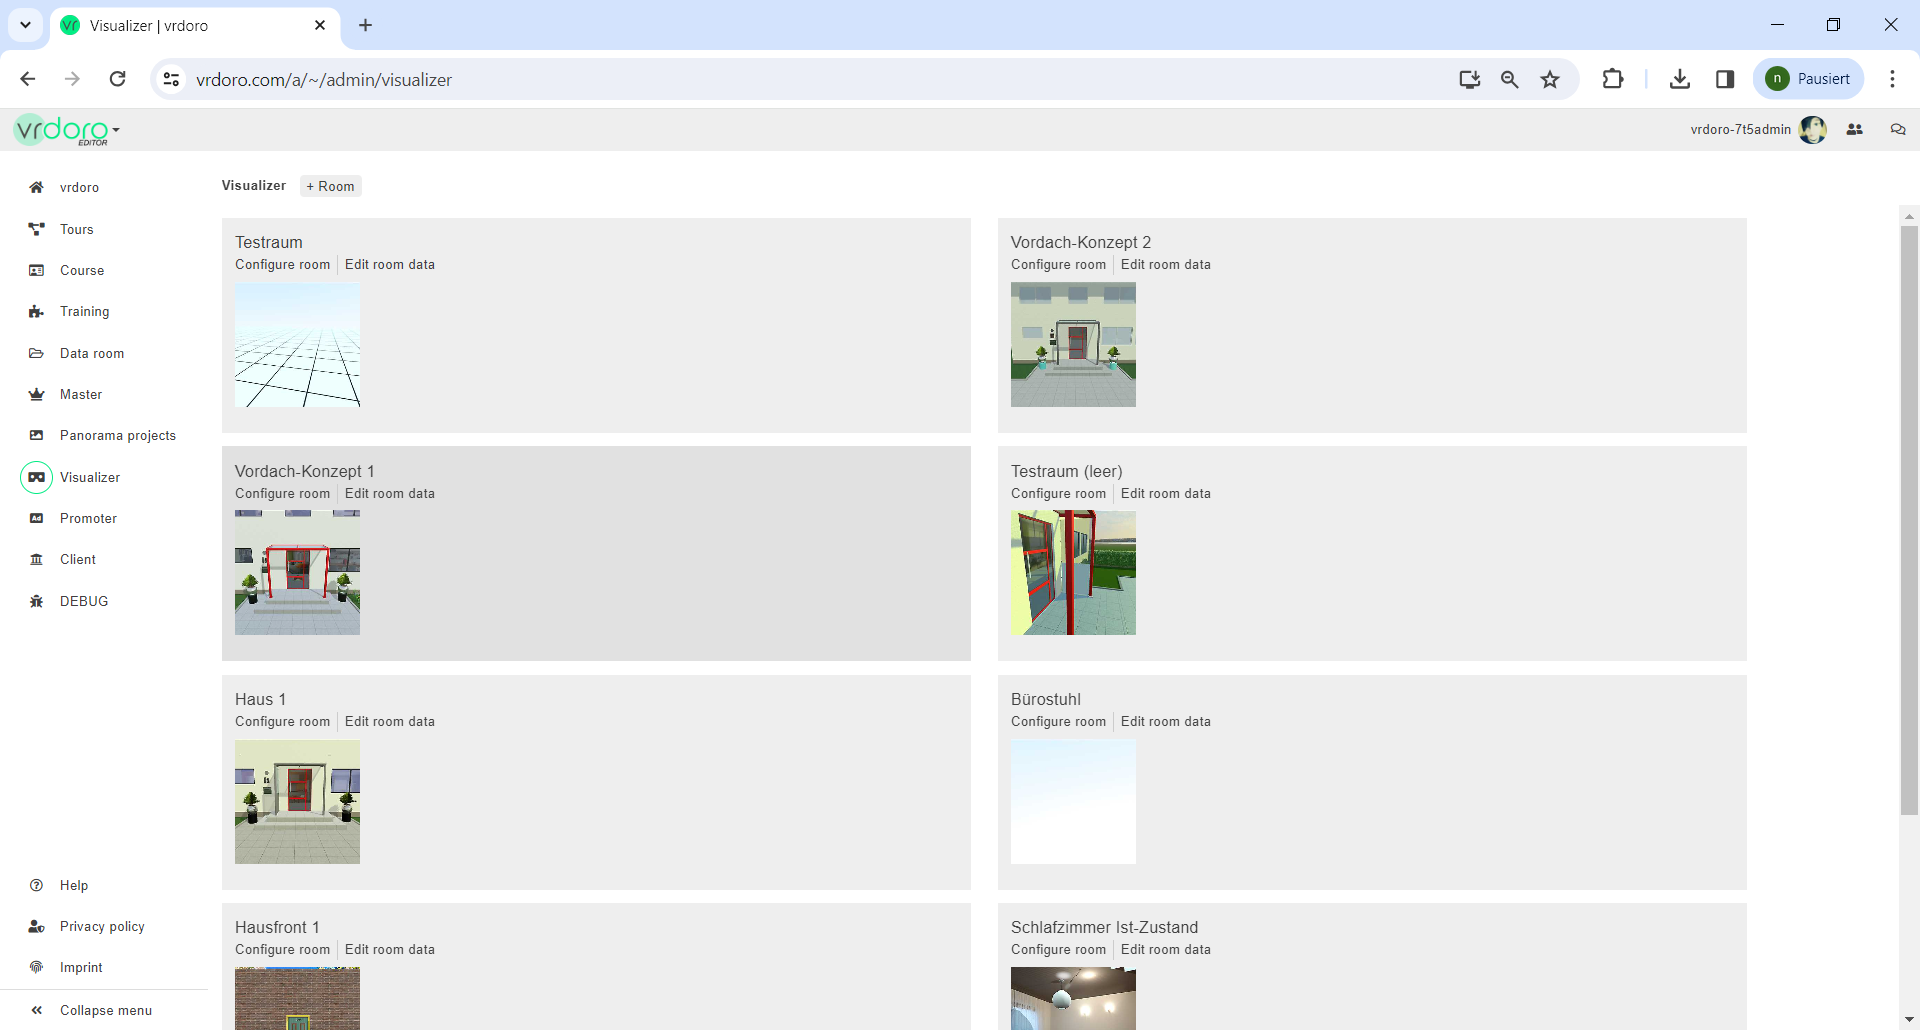Click the DEBUG bug icon
Screen dimensions: 1920x1030
[x=37, y=601]
